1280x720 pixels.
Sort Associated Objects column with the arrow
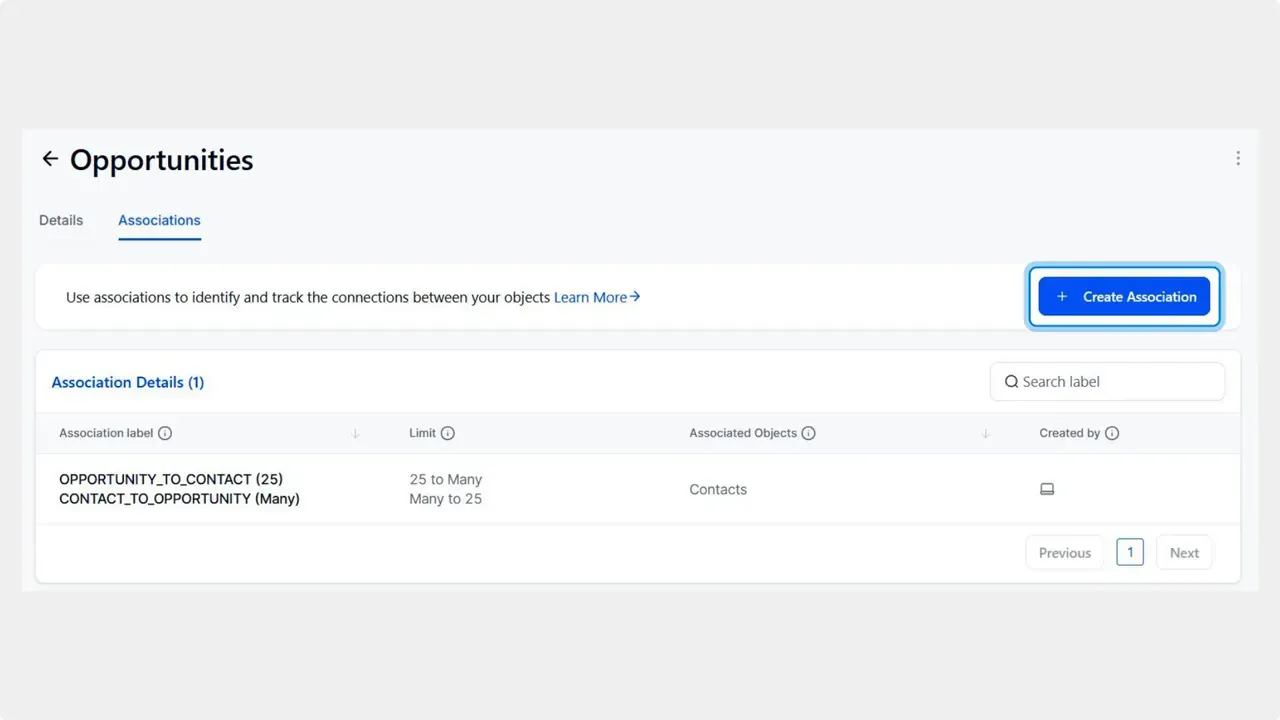(x=985, y=433)
